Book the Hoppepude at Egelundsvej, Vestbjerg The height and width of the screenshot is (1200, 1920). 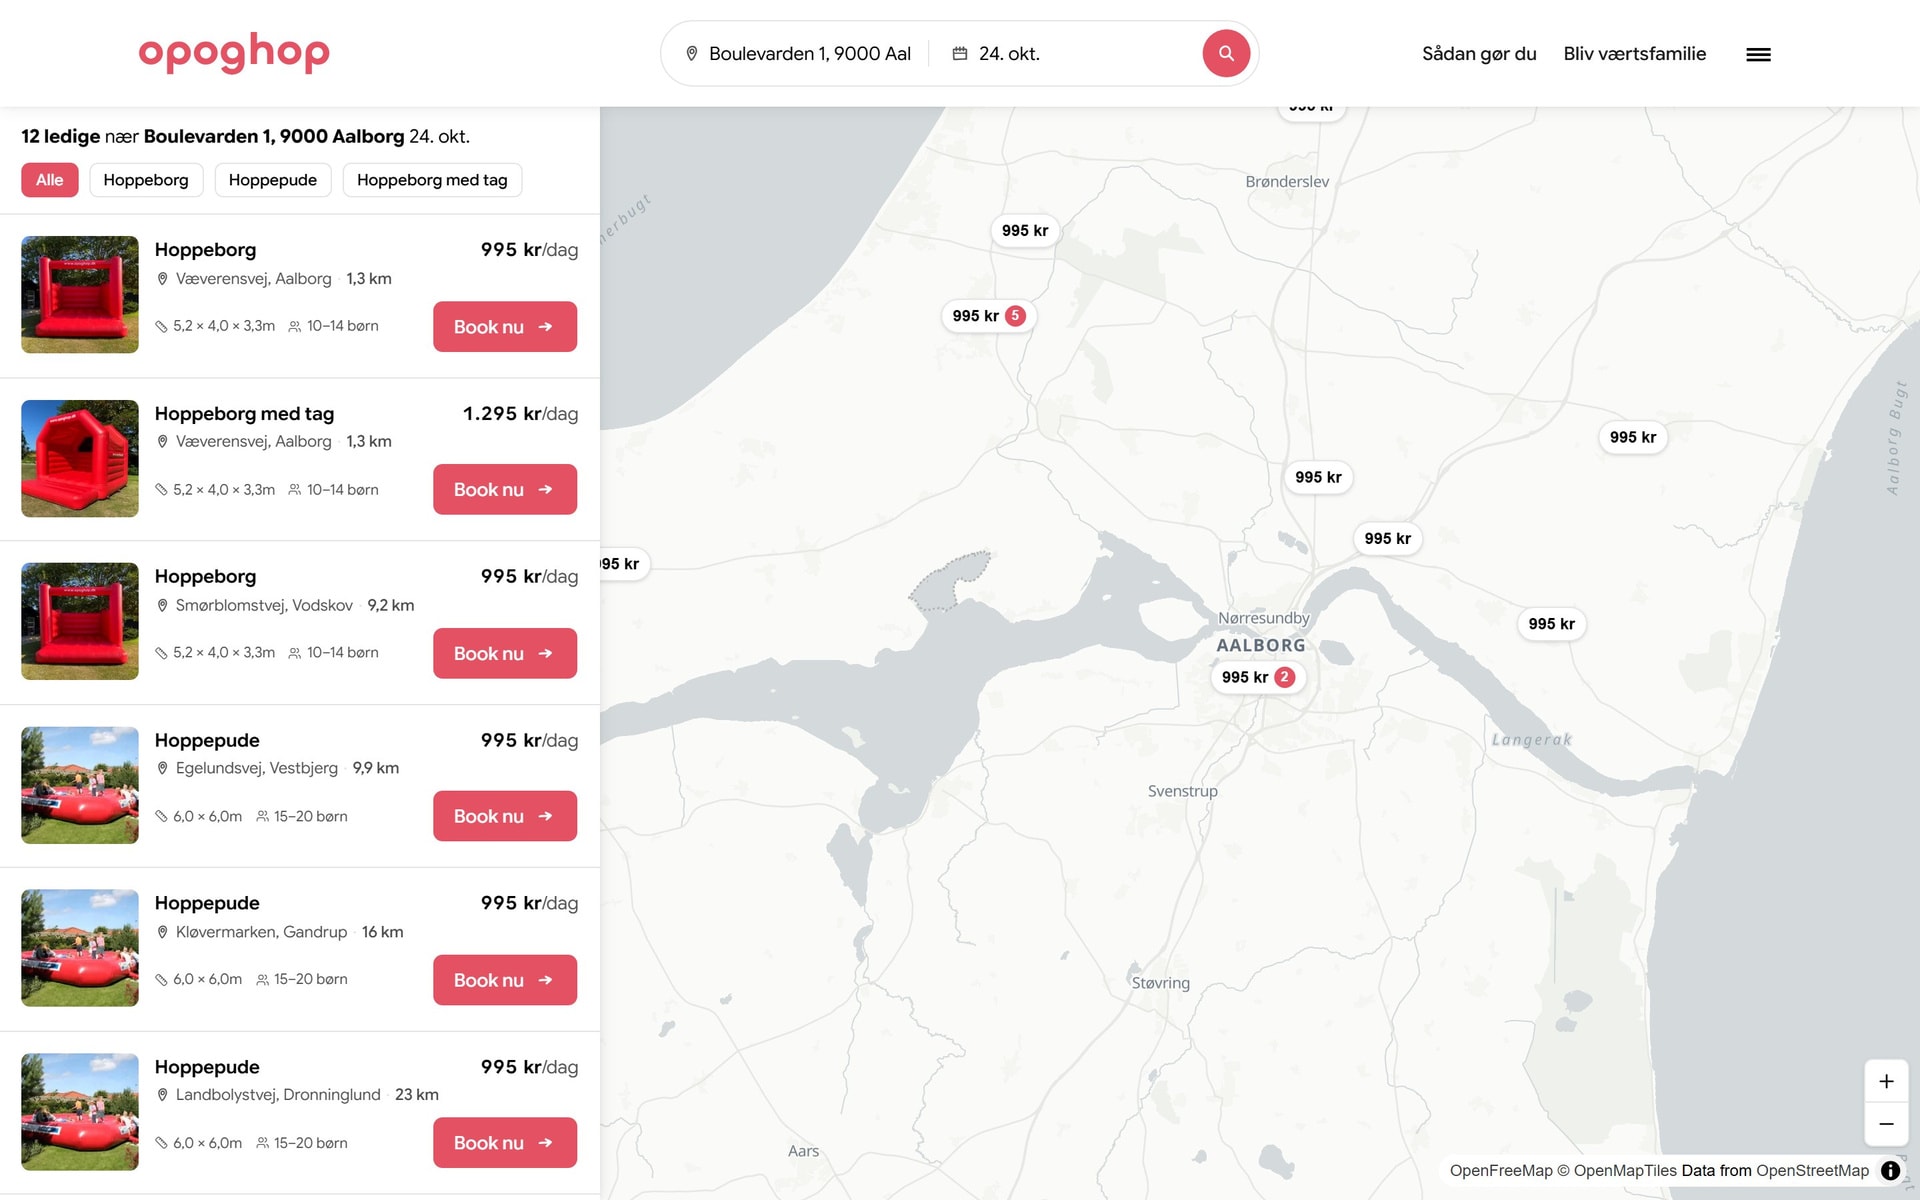pos(505,816)
